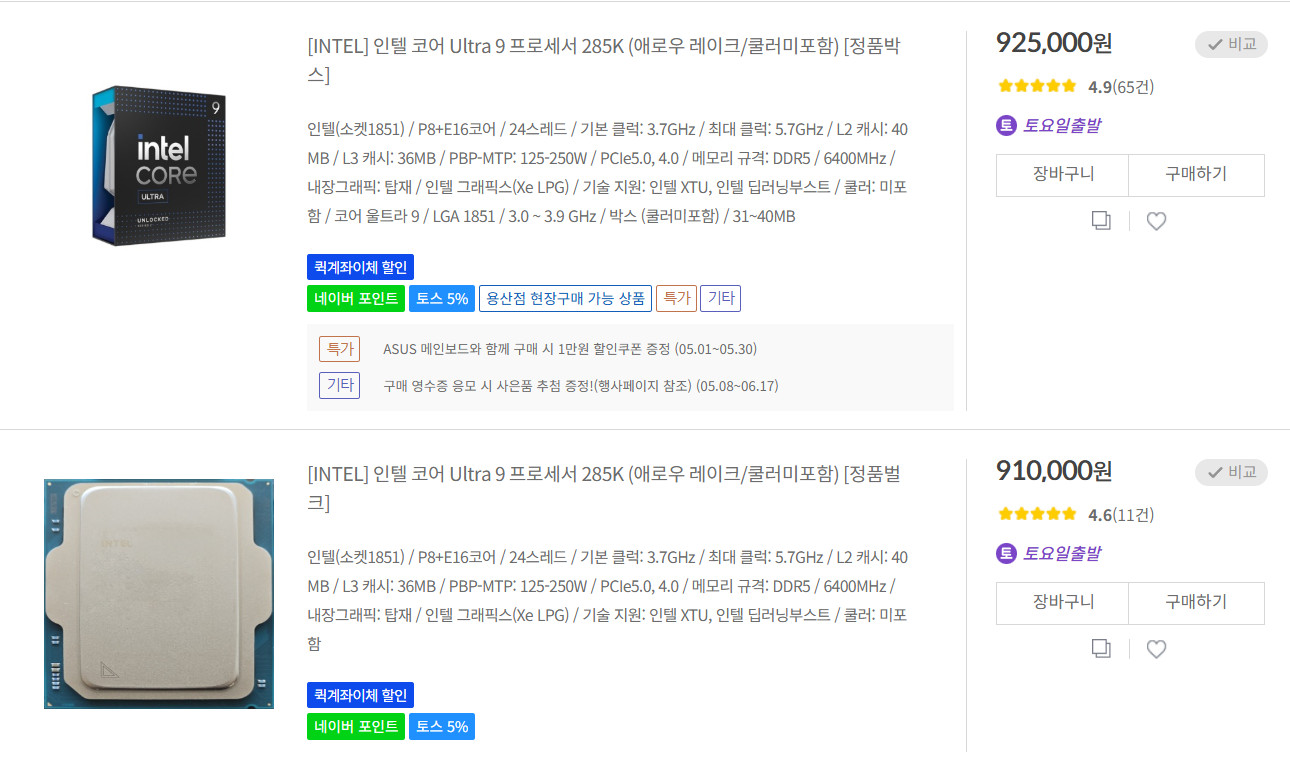Click the purple 토요일출발 badge on the 정품벌크 listing
1290x757 pixels.
click(x=1049, y=554)
